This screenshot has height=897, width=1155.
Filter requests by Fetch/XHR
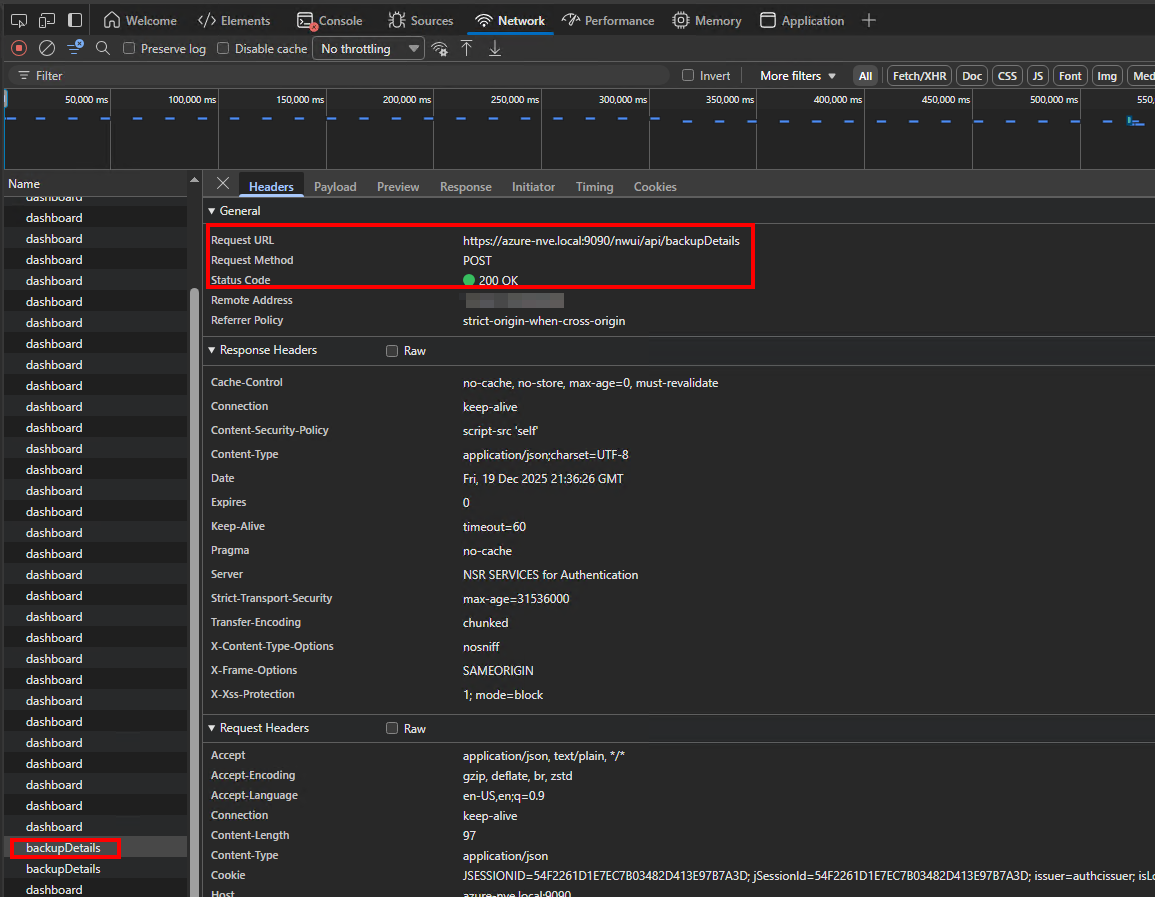pos(919,76)
